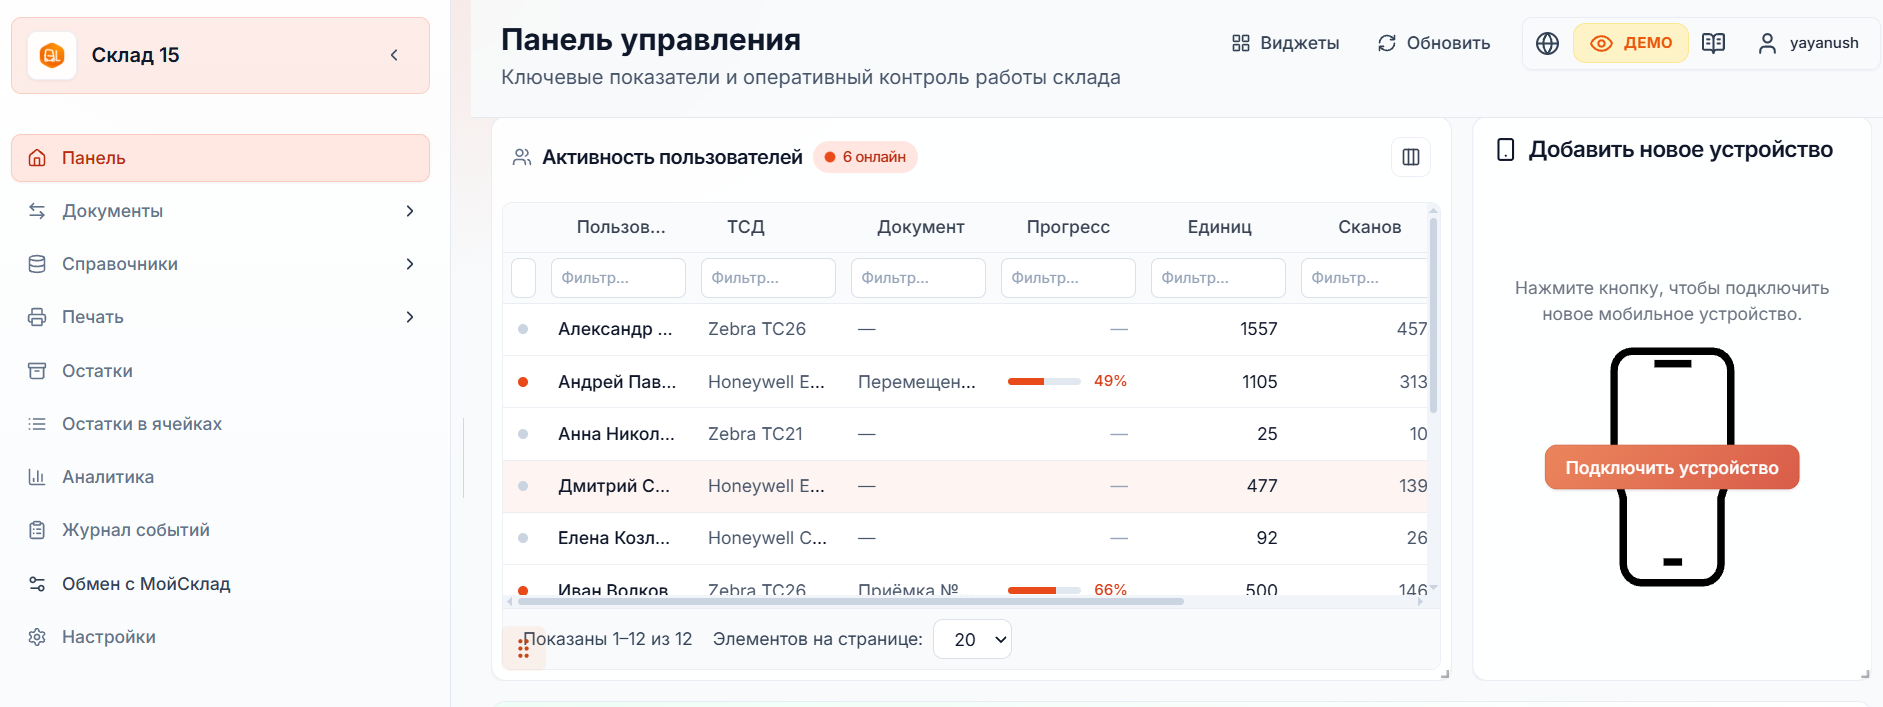The image size is (1883, 707).
Task: Go to Остатки в ячейках page
Action: 220,424
